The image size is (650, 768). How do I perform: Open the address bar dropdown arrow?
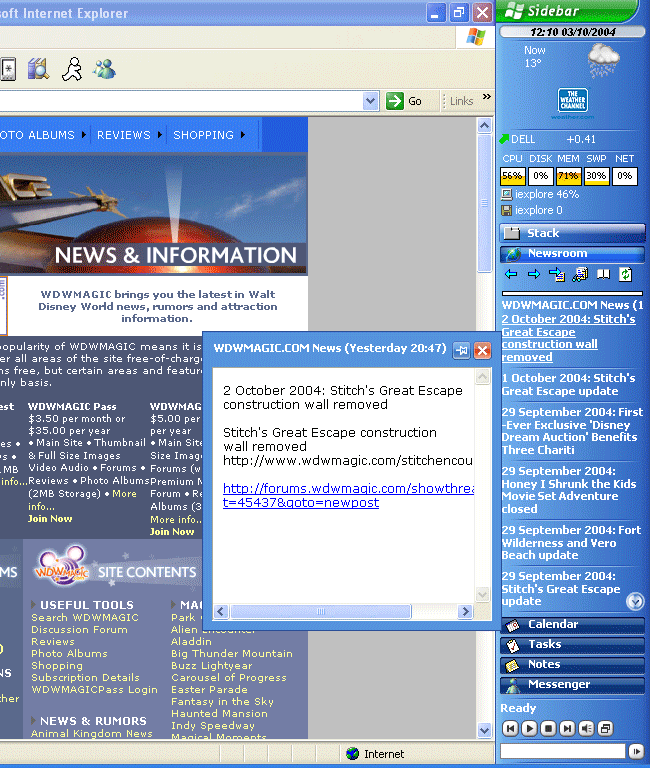(370, 101)
